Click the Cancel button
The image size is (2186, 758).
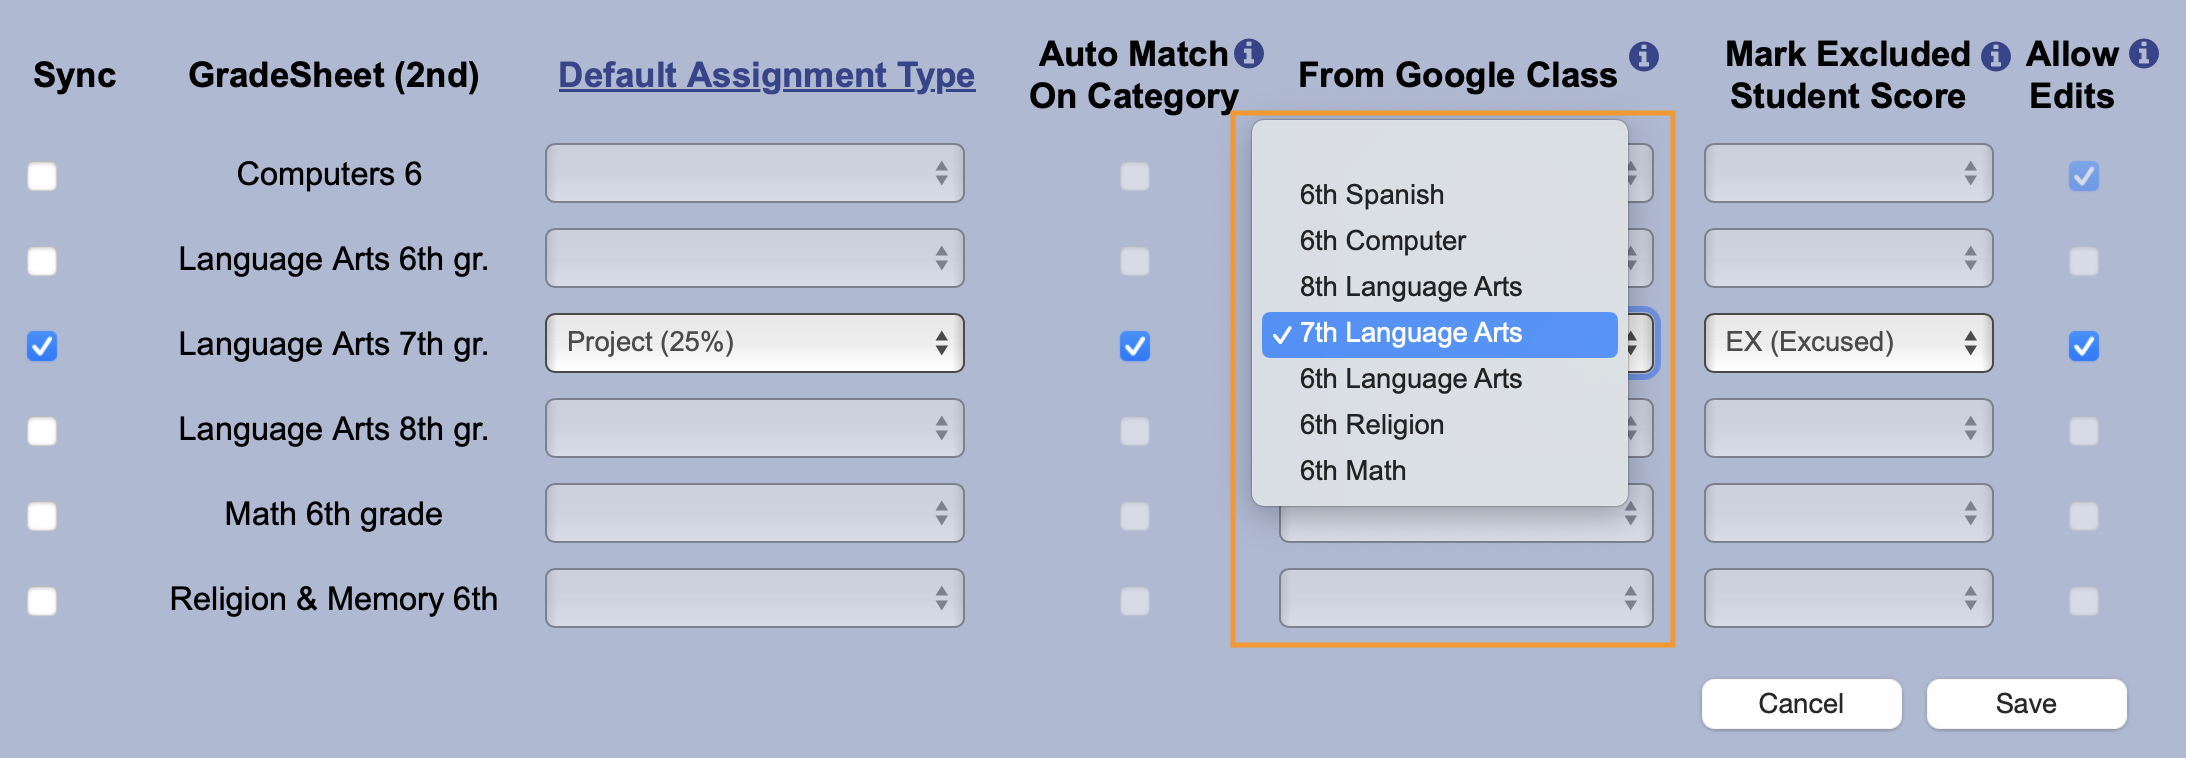pos(1801,704)
